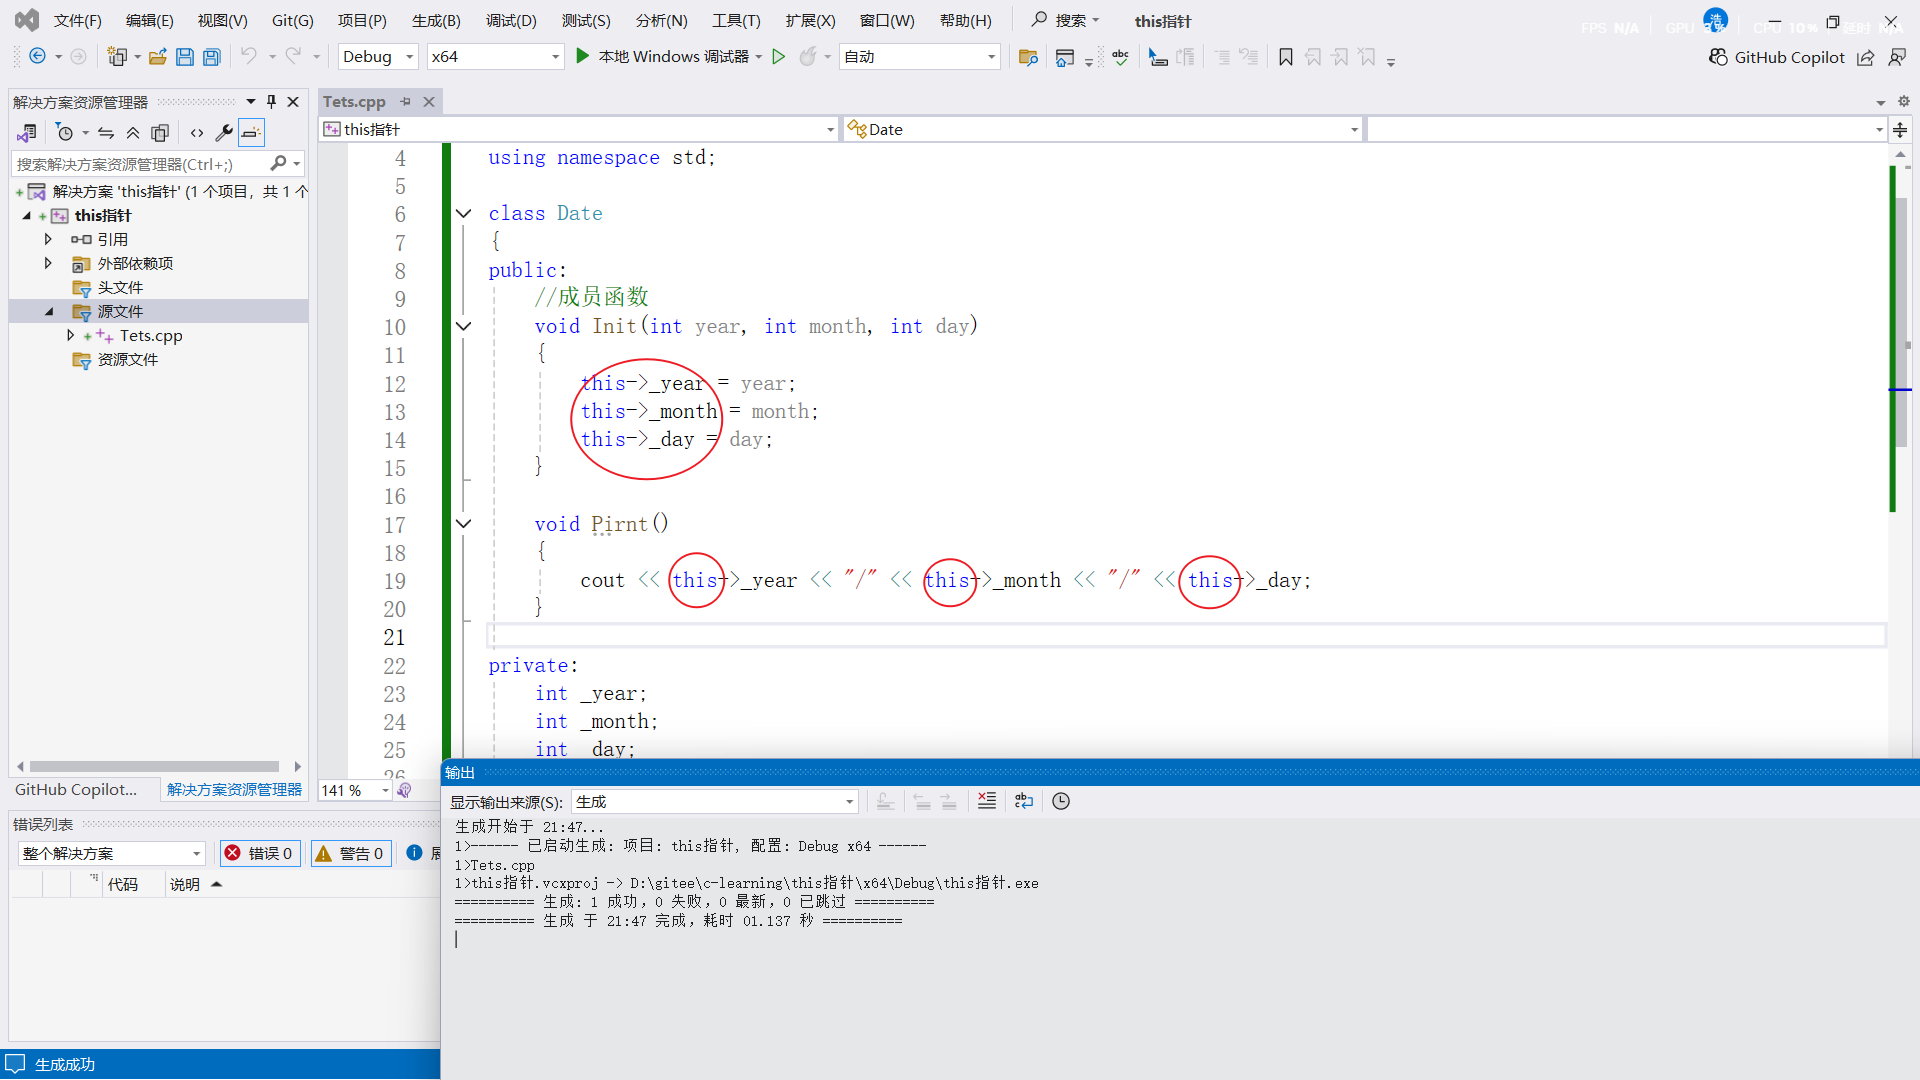Open the 生成 output source dropdown
Screen dimensions: 1920x1080
[x=714, y=801]
